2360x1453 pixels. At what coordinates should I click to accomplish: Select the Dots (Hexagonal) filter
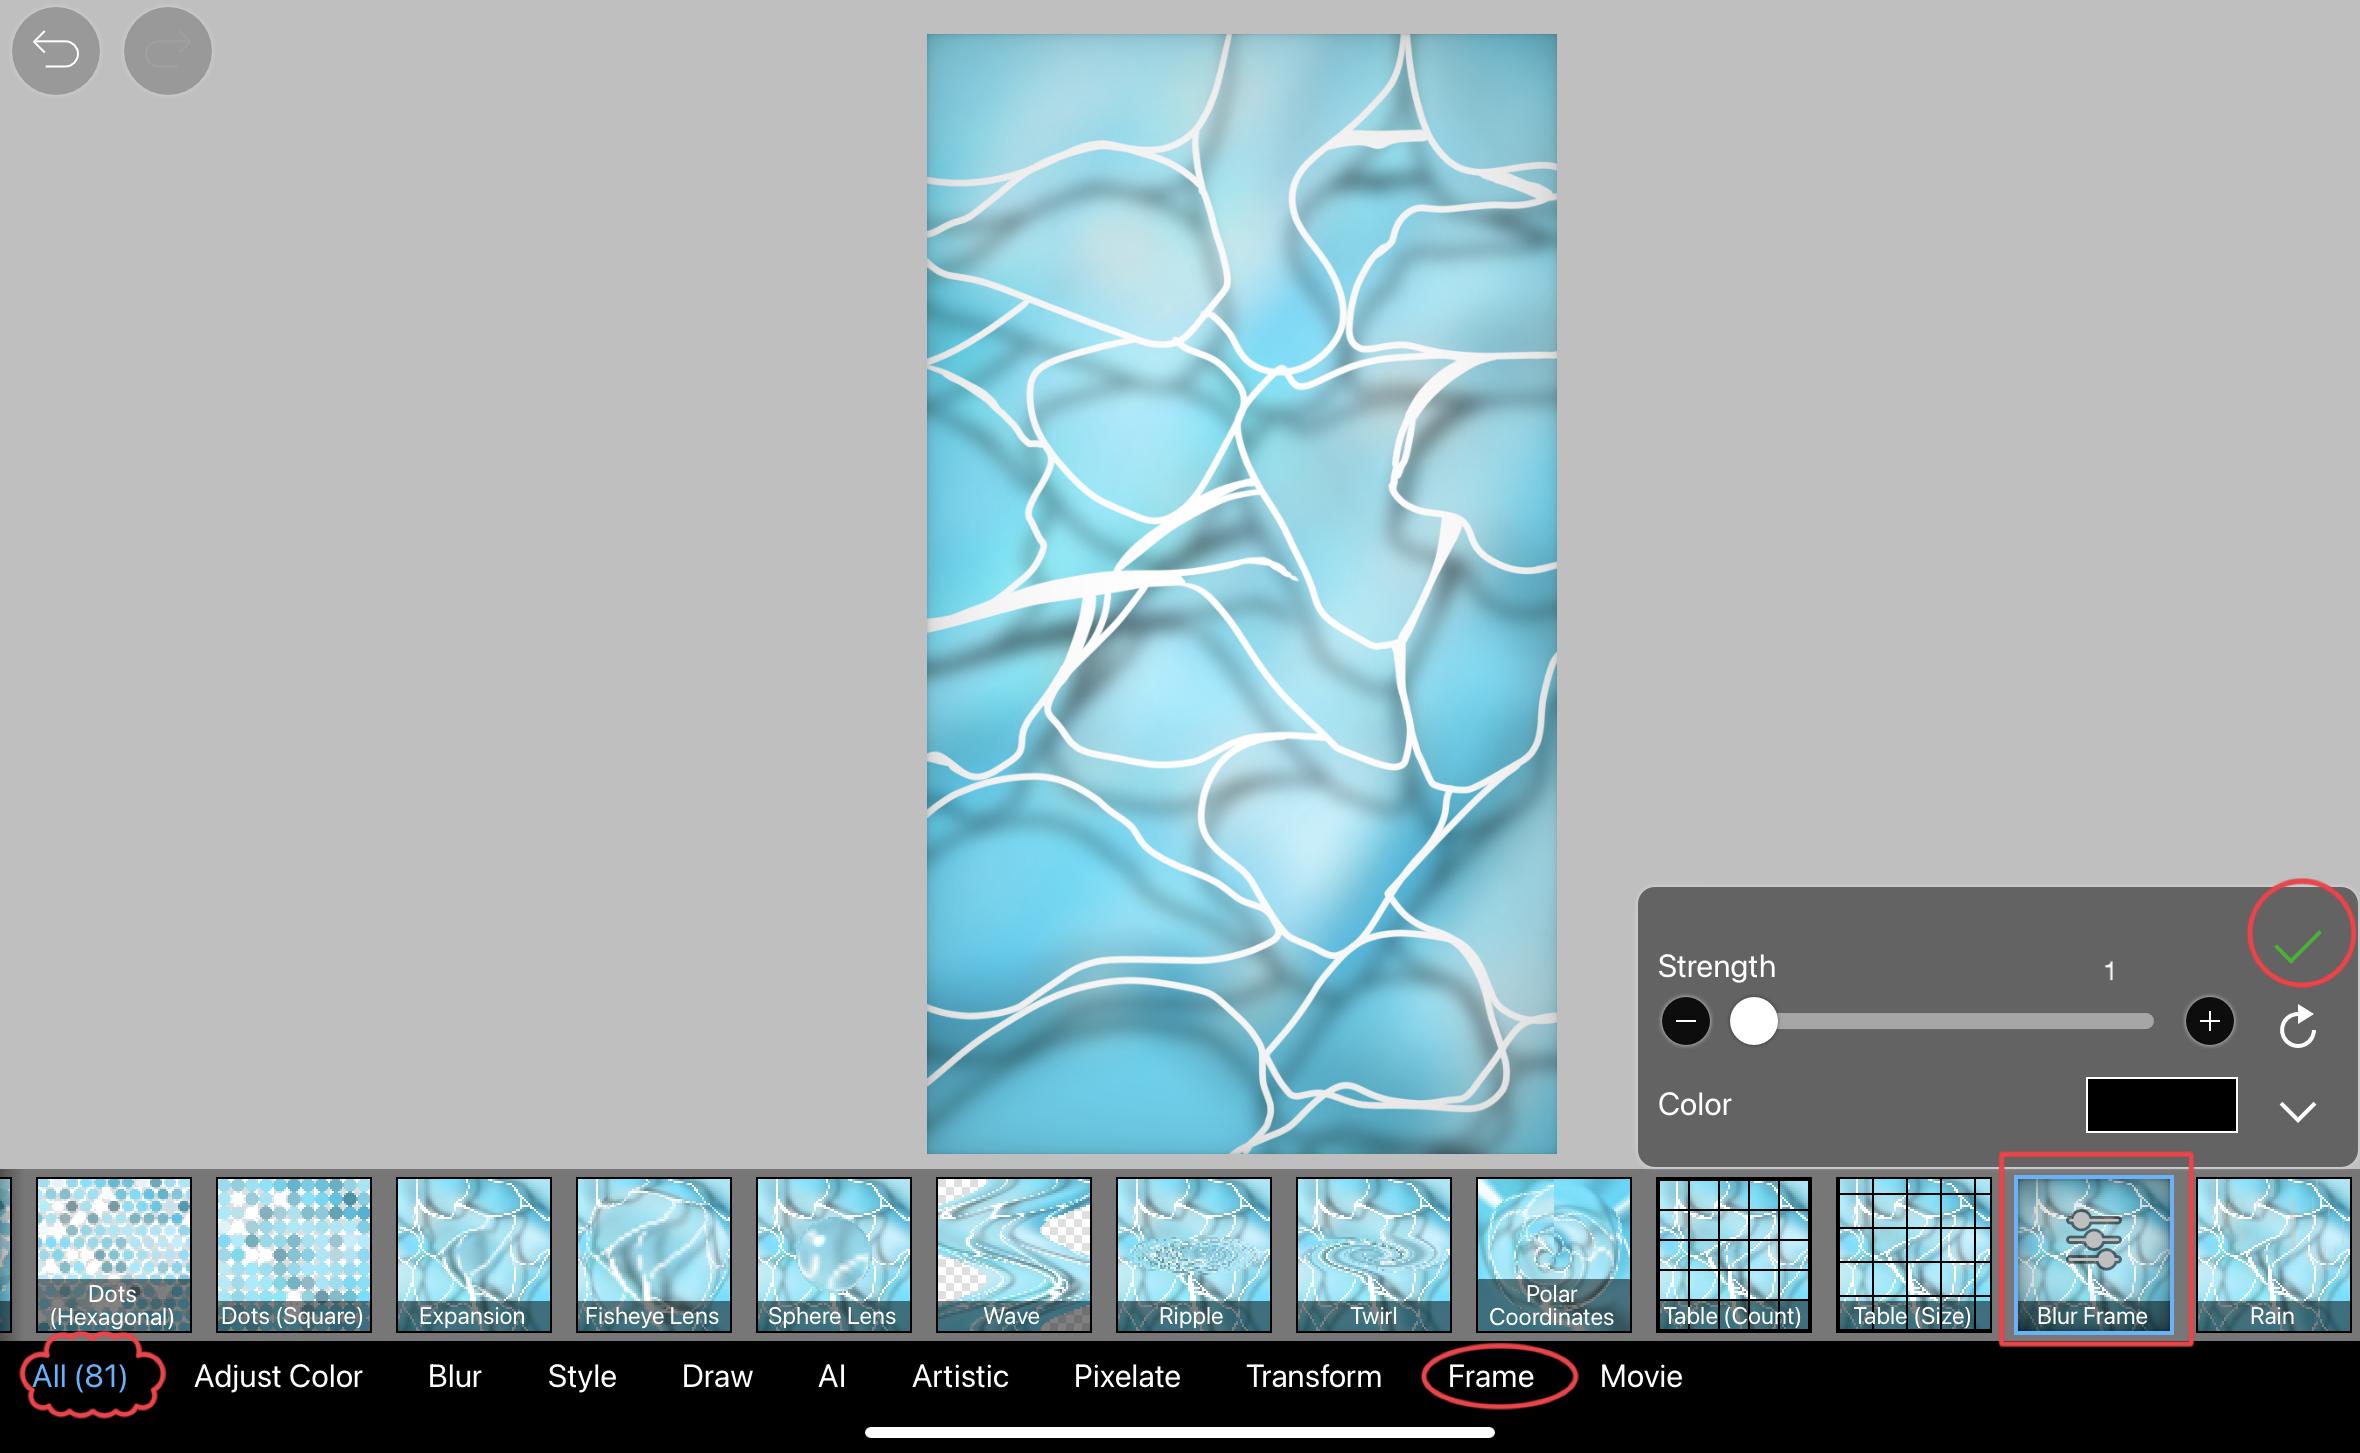click(113, 1254)
